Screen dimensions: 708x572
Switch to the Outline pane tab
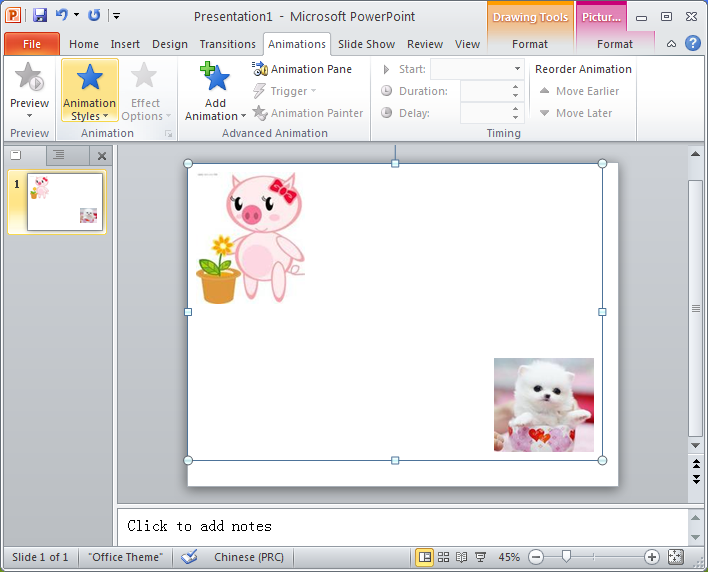pos(59,155)
